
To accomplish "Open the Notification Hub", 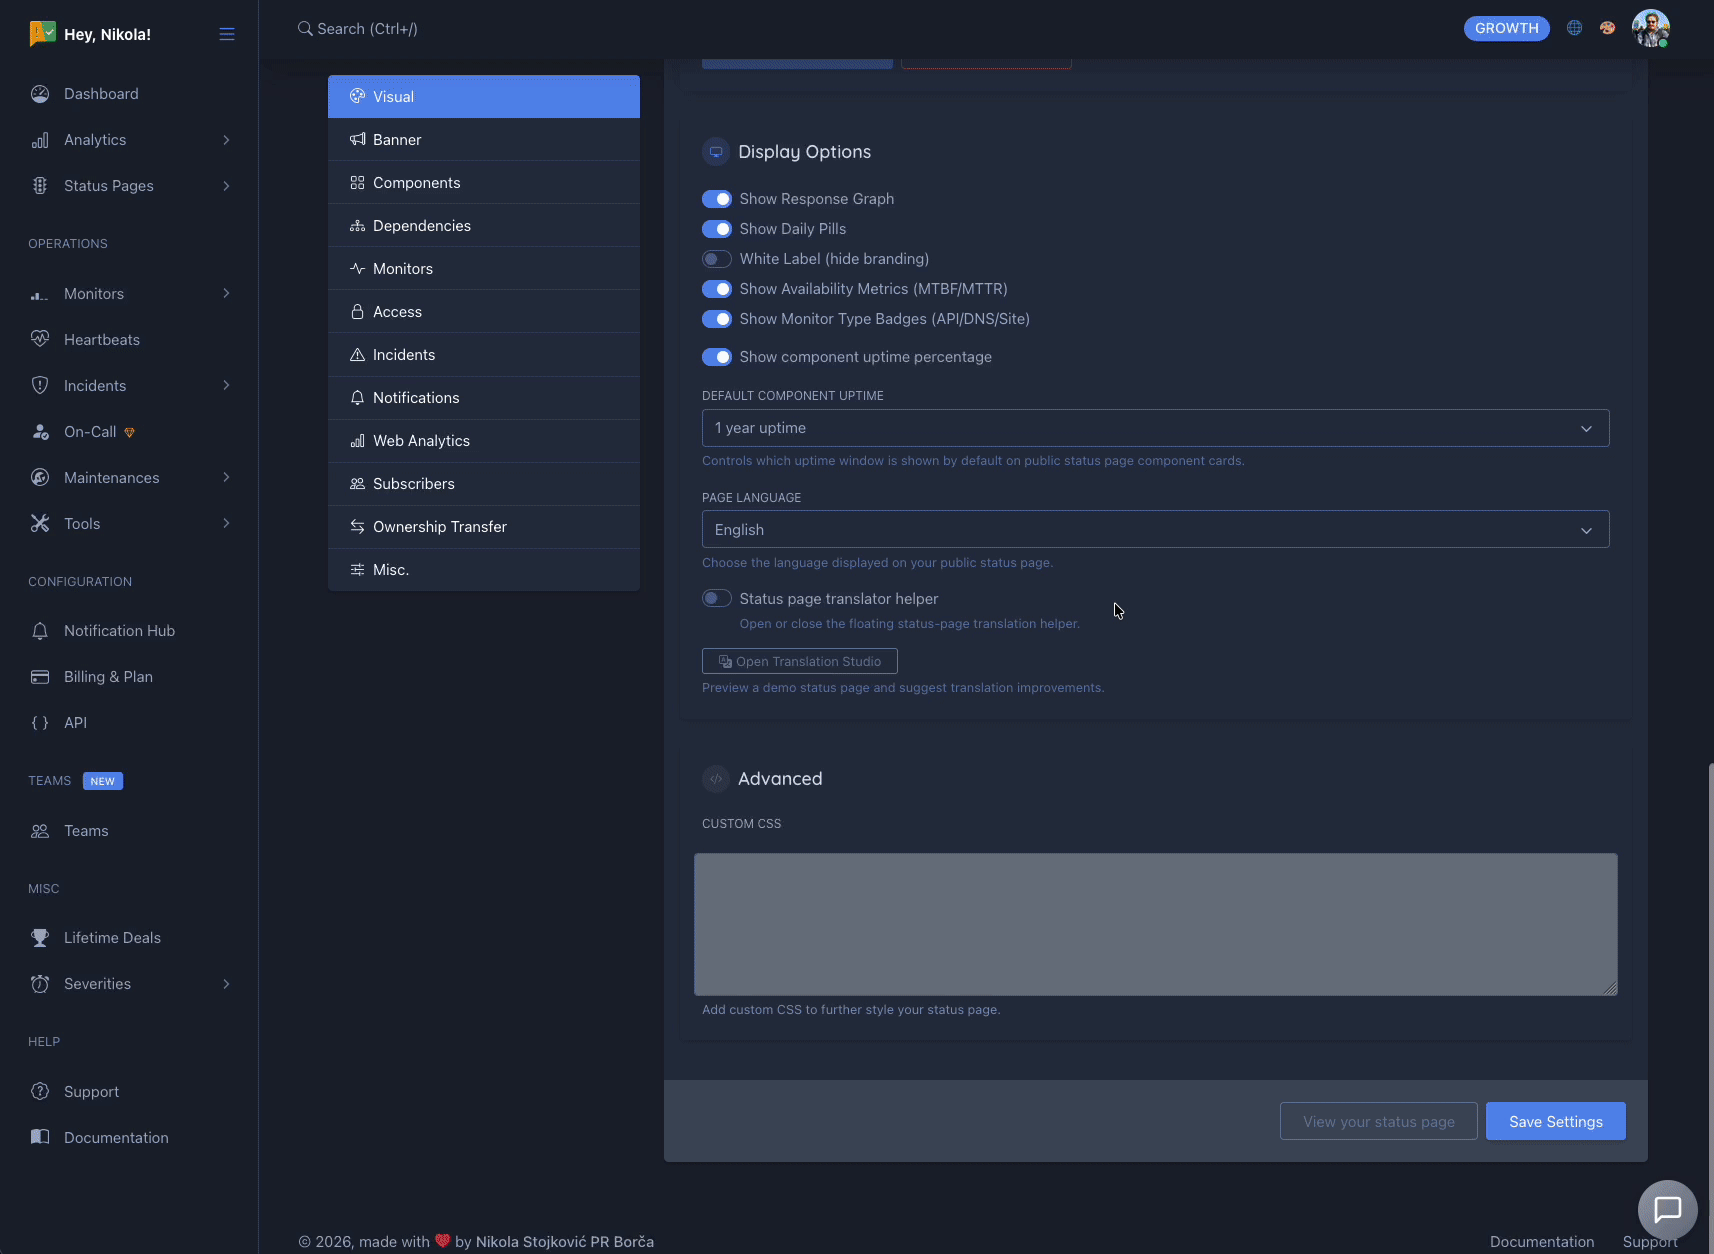I will 119,630.
